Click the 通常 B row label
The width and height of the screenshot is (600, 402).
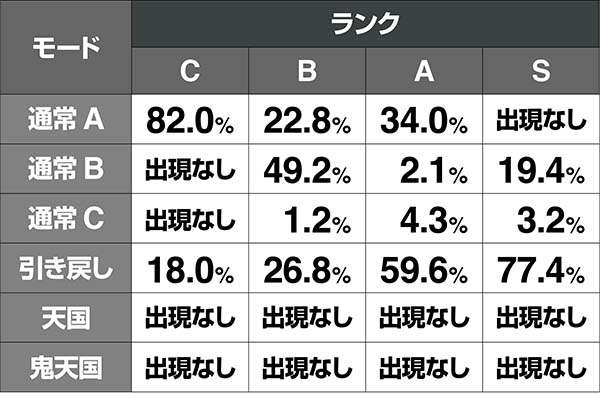[66, 170]
